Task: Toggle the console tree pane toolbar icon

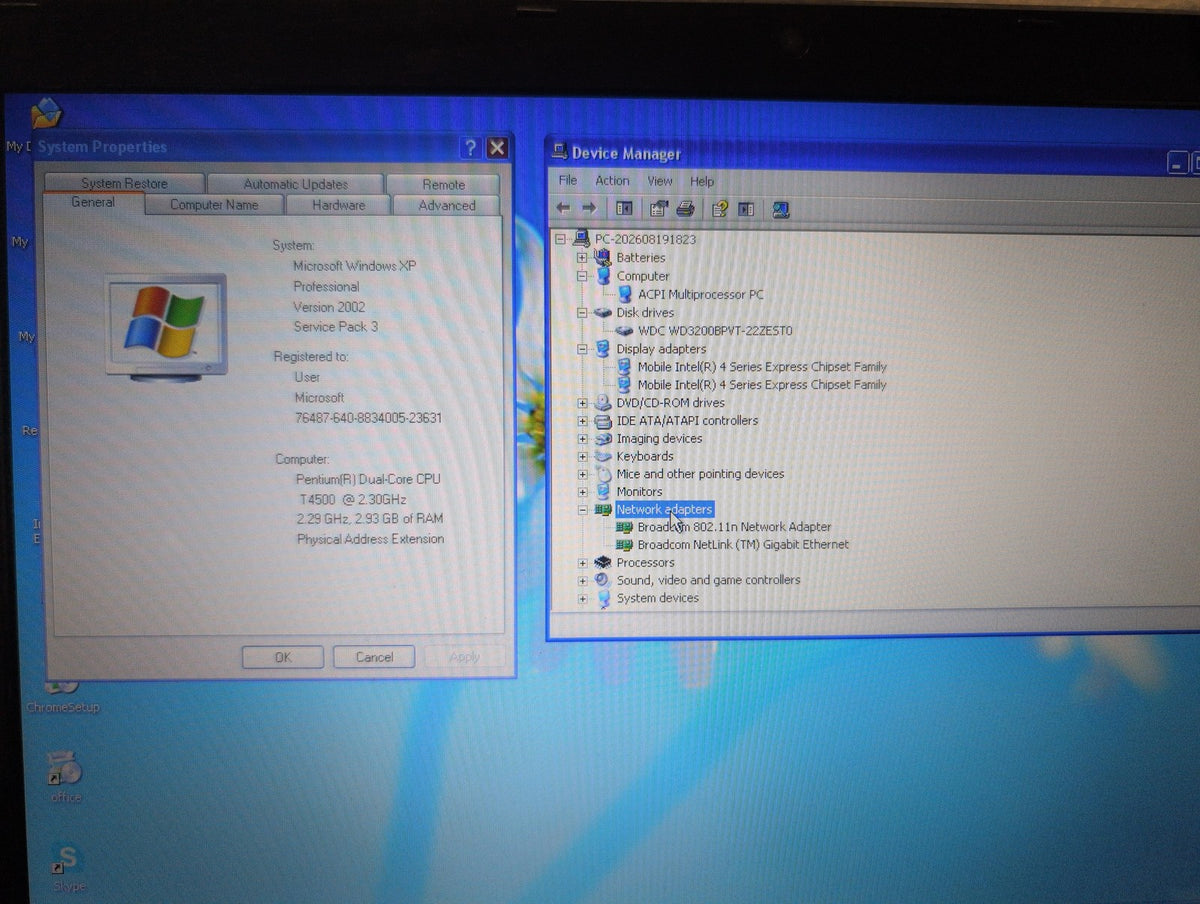Action: (625, 208)
